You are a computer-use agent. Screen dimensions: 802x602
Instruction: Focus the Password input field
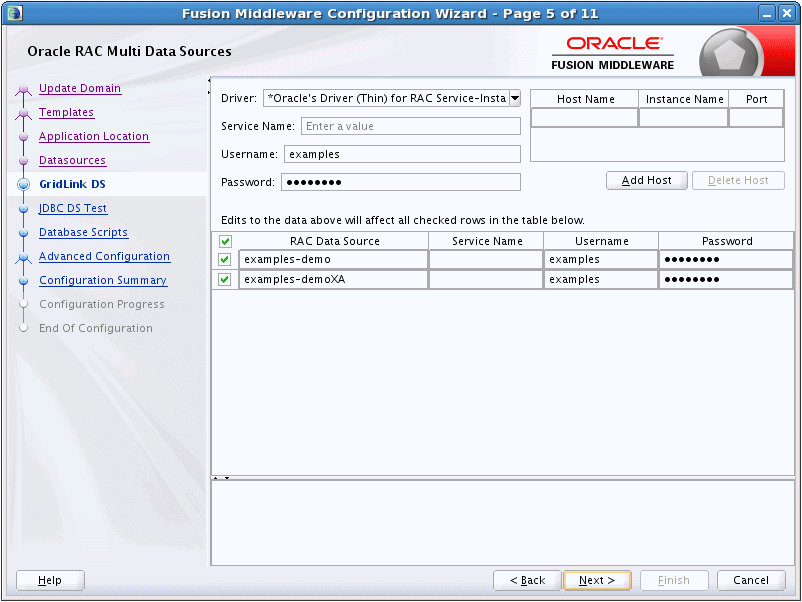[x=400, y=182]
